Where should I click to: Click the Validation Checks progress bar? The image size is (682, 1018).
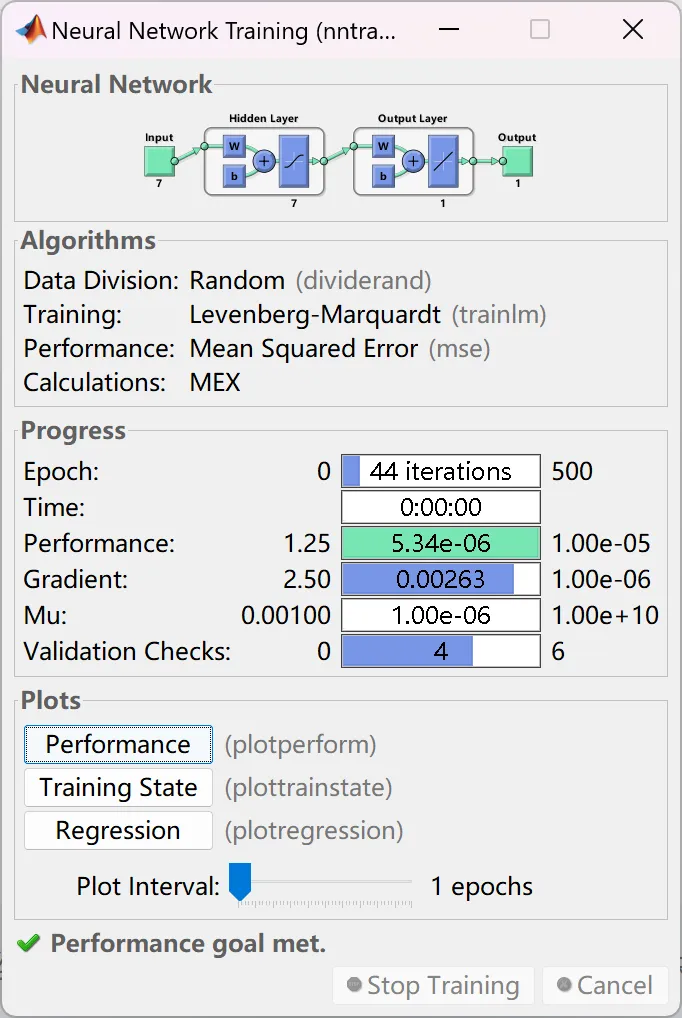pos(440,652)
